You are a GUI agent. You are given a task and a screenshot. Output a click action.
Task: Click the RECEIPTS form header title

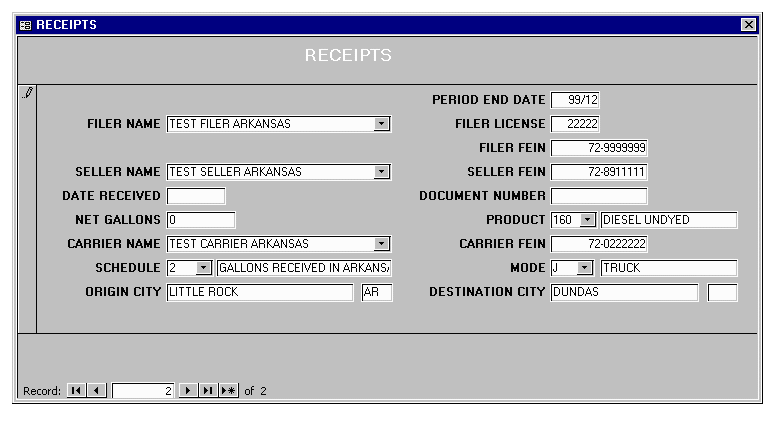(348, 55)
